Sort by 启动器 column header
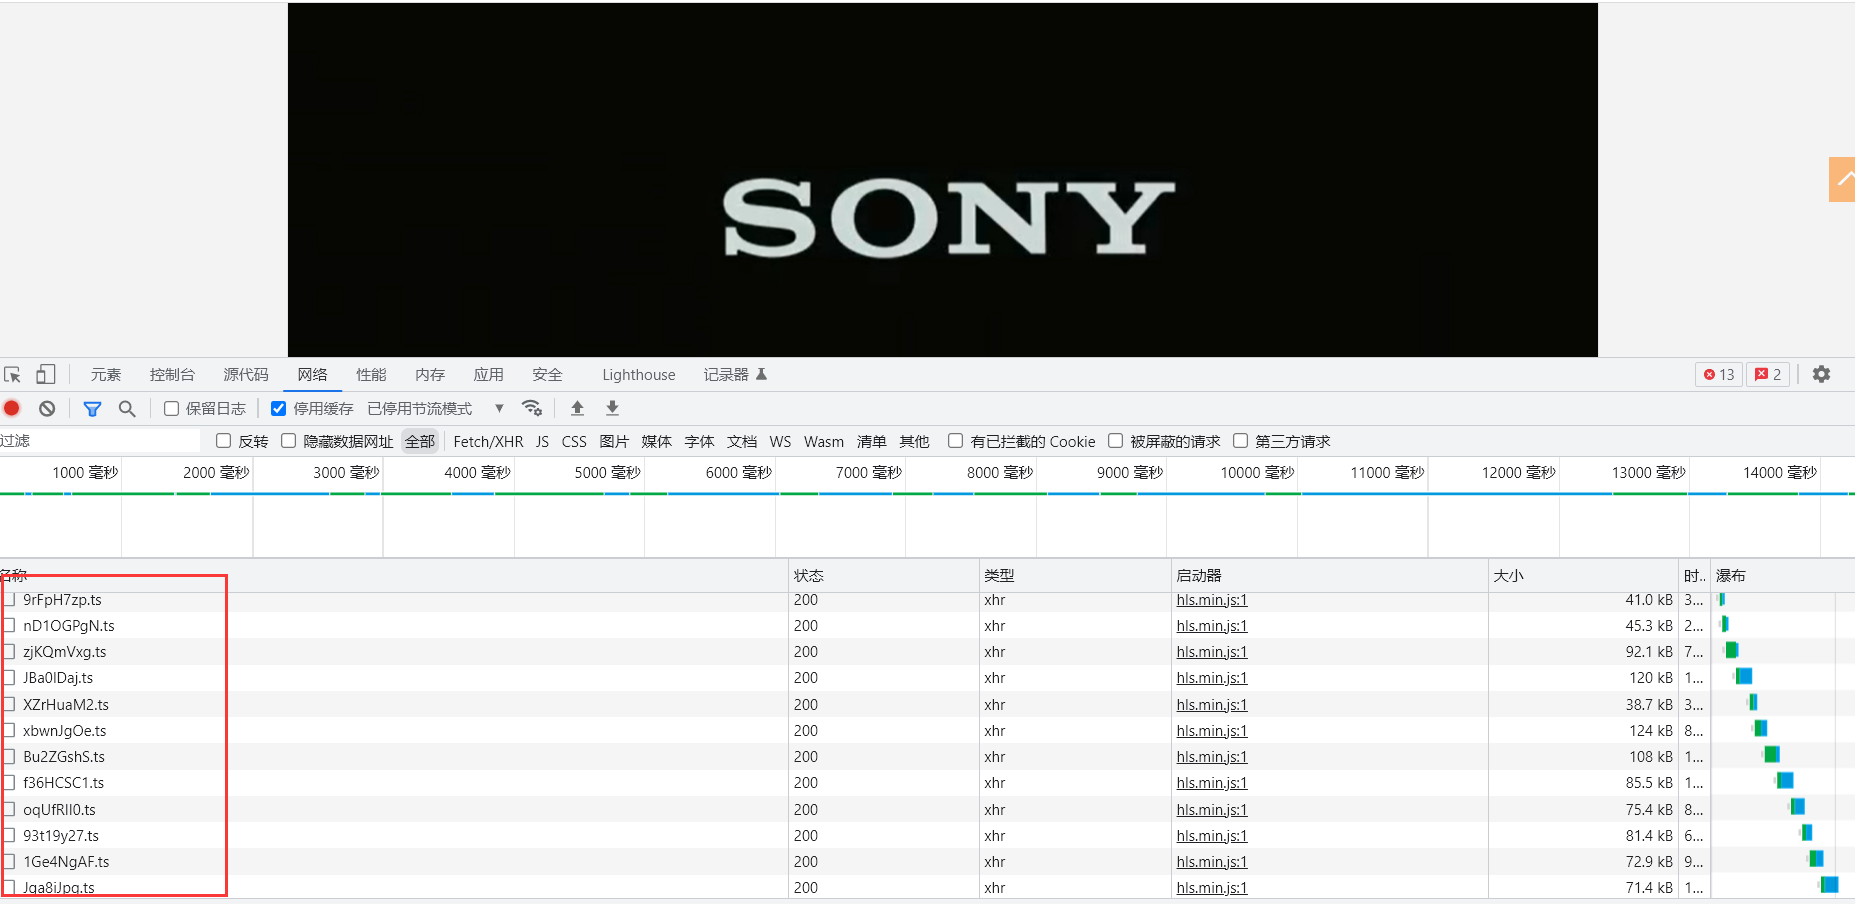The width and height of the screenshot is (1855, 904). point(1329,575)
